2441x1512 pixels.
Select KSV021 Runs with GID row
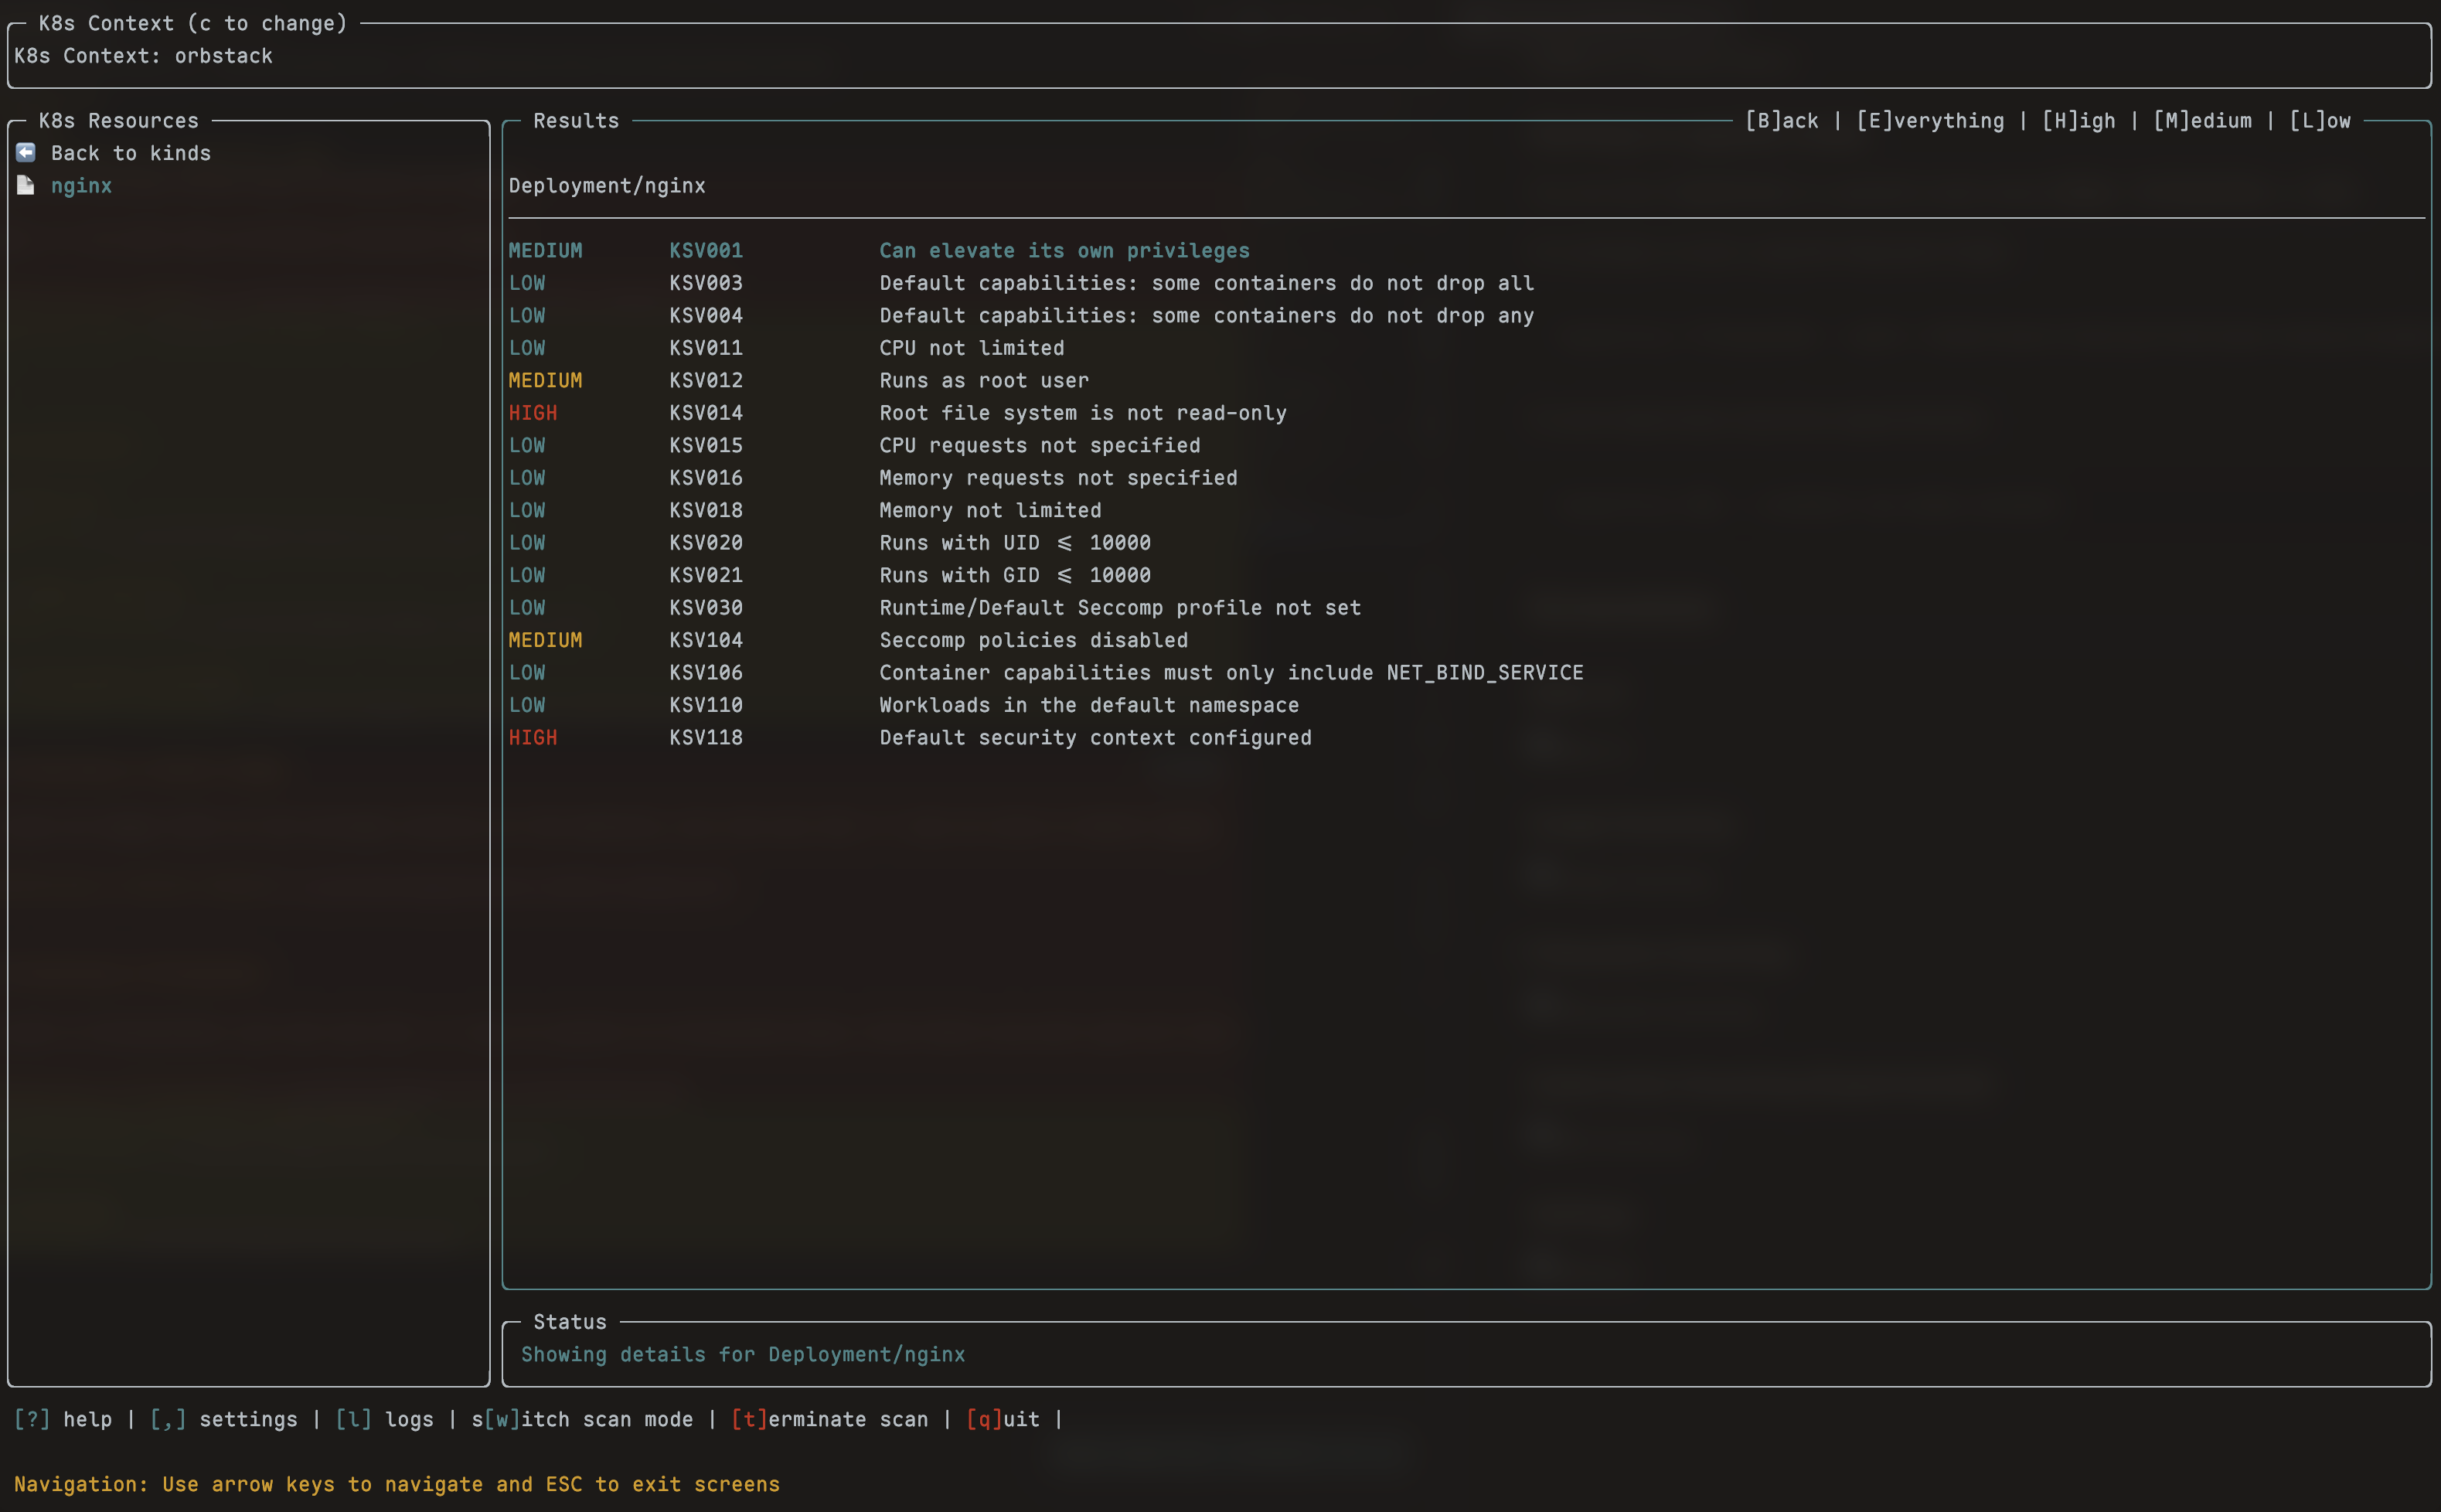tap(1466, 576)
